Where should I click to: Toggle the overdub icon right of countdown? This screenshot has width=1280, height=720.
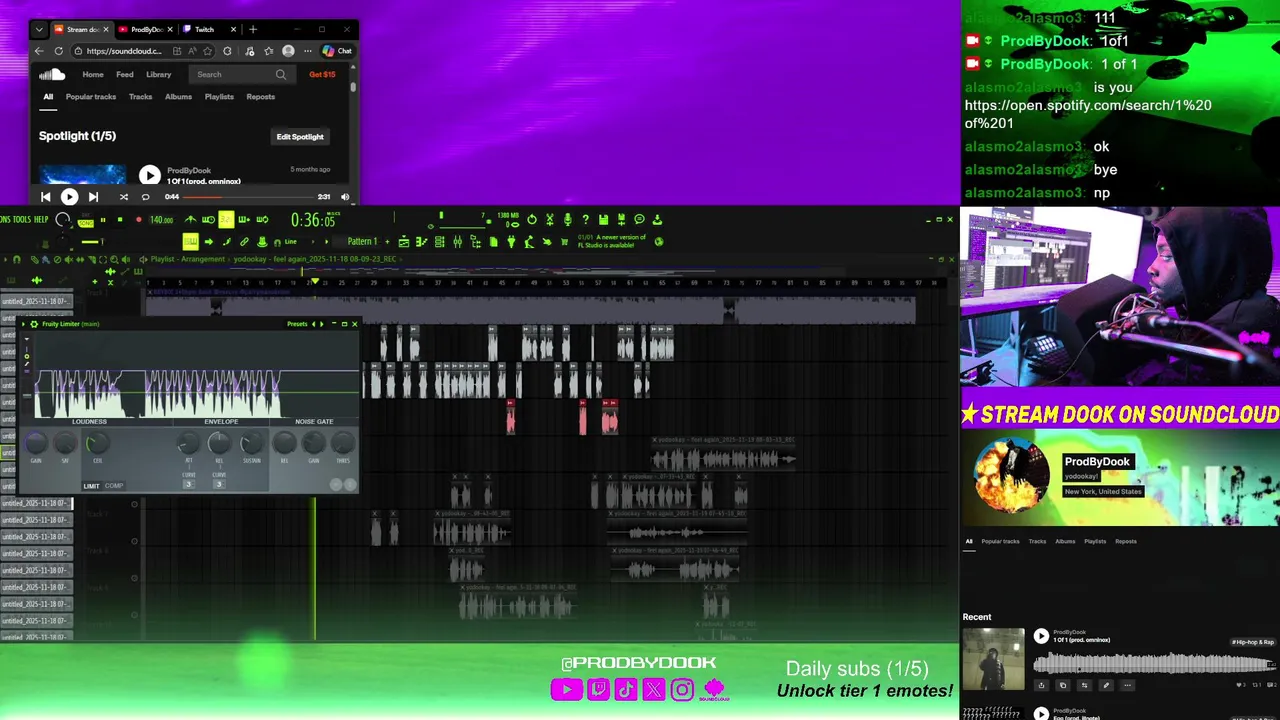tap(244, 219)
